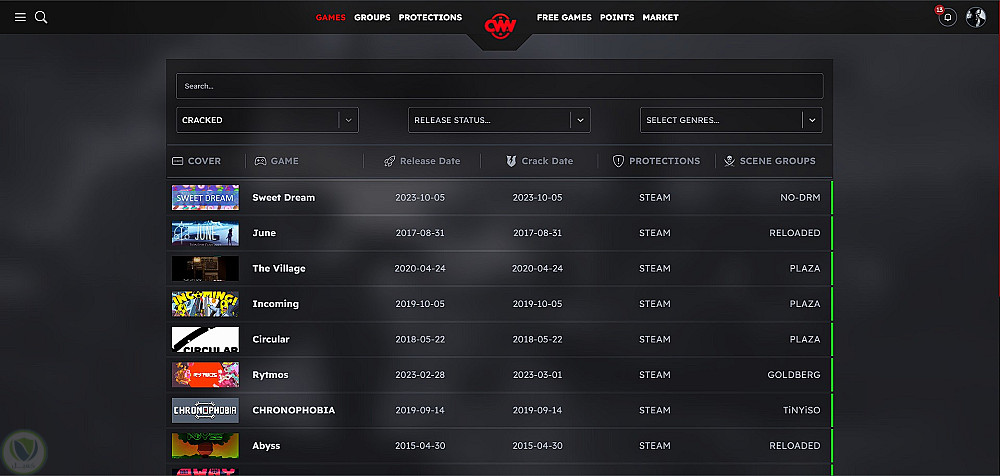Click STEAM protection in Incoming row
Screen dimensions: 1000x476
click(x=655, y=304)
